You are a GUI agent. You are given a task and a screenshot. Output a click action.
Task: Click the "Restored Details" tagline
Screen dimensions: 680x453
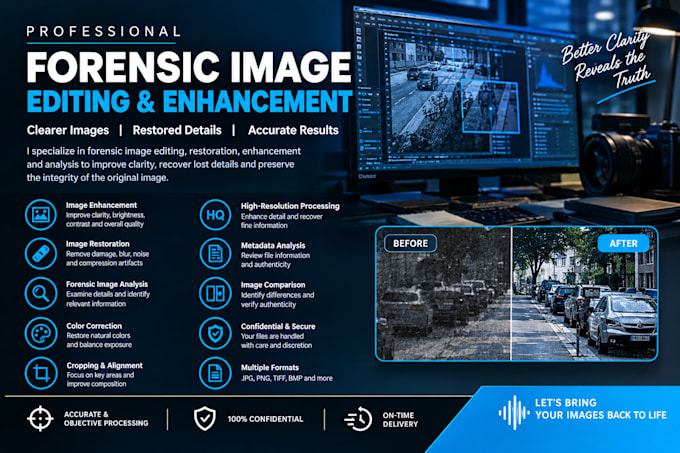click(x=177, y=130)
